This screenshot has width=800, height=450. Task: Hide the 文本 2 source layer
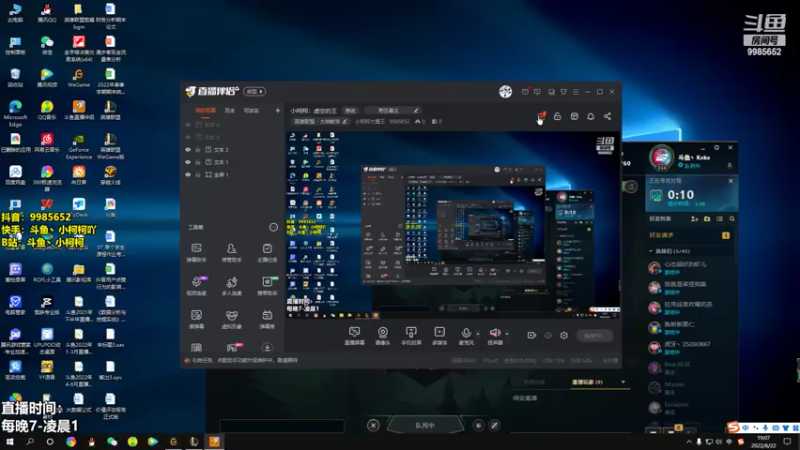coord(188,149)
